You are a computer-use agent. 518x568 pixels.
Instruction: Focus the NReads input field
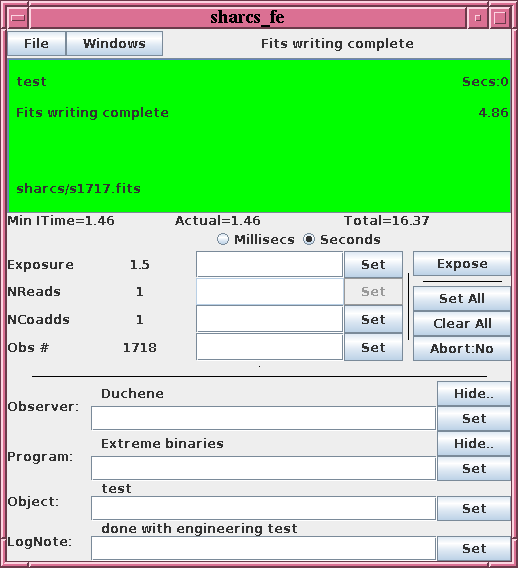[270, 292]
